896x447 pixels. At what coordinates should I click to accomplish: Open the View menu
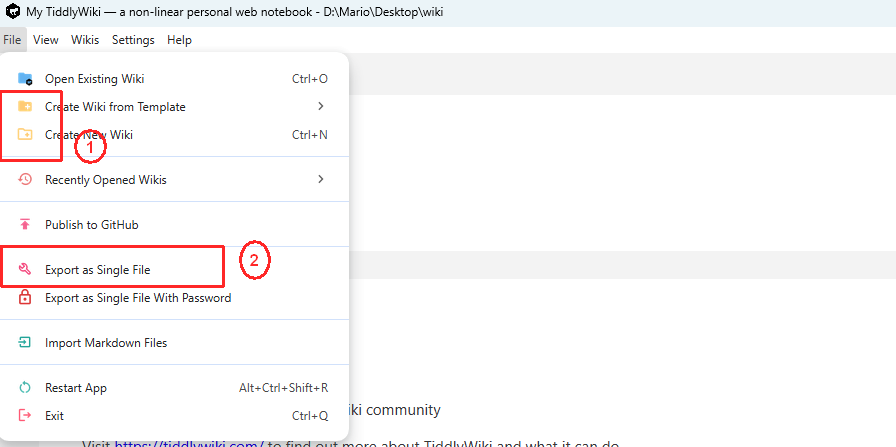[46, 40]
